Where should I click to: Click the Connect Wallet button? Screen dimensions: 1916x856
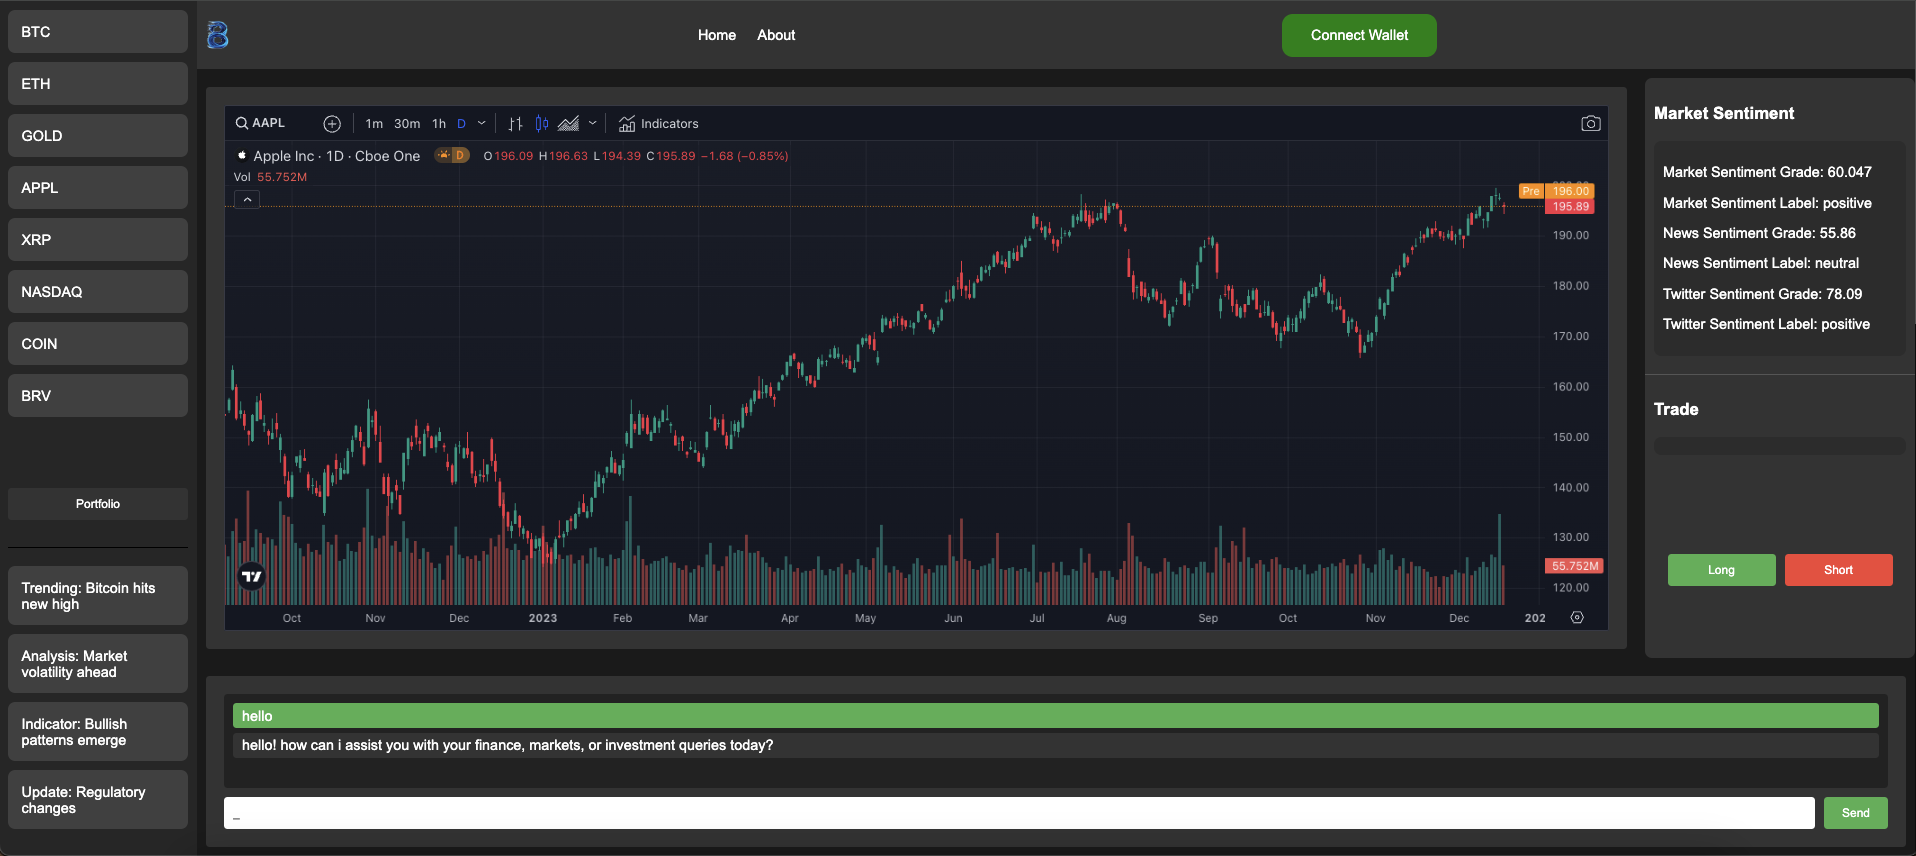pyautogui.click(x=1359, y=35)
